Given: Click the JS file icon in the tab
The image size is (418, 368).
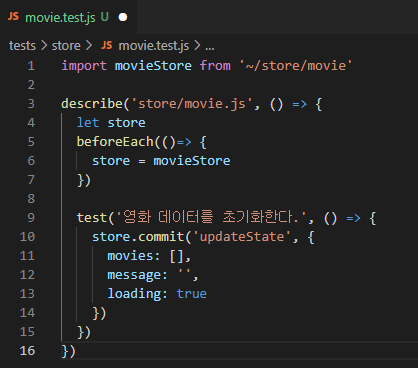Looking at the screenshot, I should tap(13, 16).
